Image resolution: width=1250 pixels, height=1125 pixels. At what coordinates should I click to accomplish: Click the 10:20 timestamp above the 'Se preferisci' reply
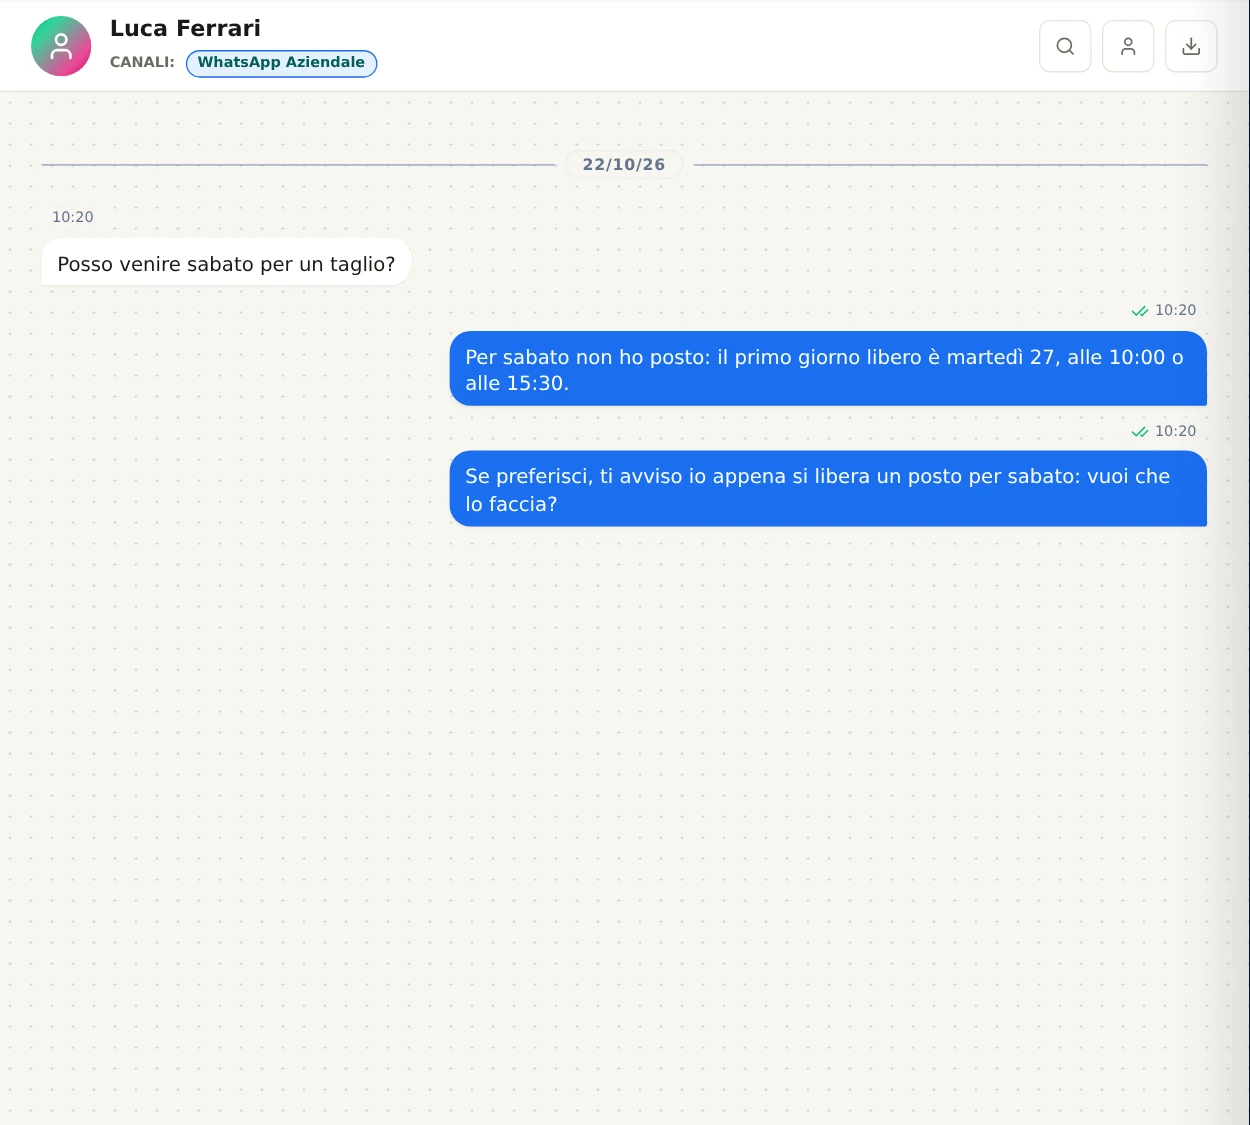click(1175, 431)
